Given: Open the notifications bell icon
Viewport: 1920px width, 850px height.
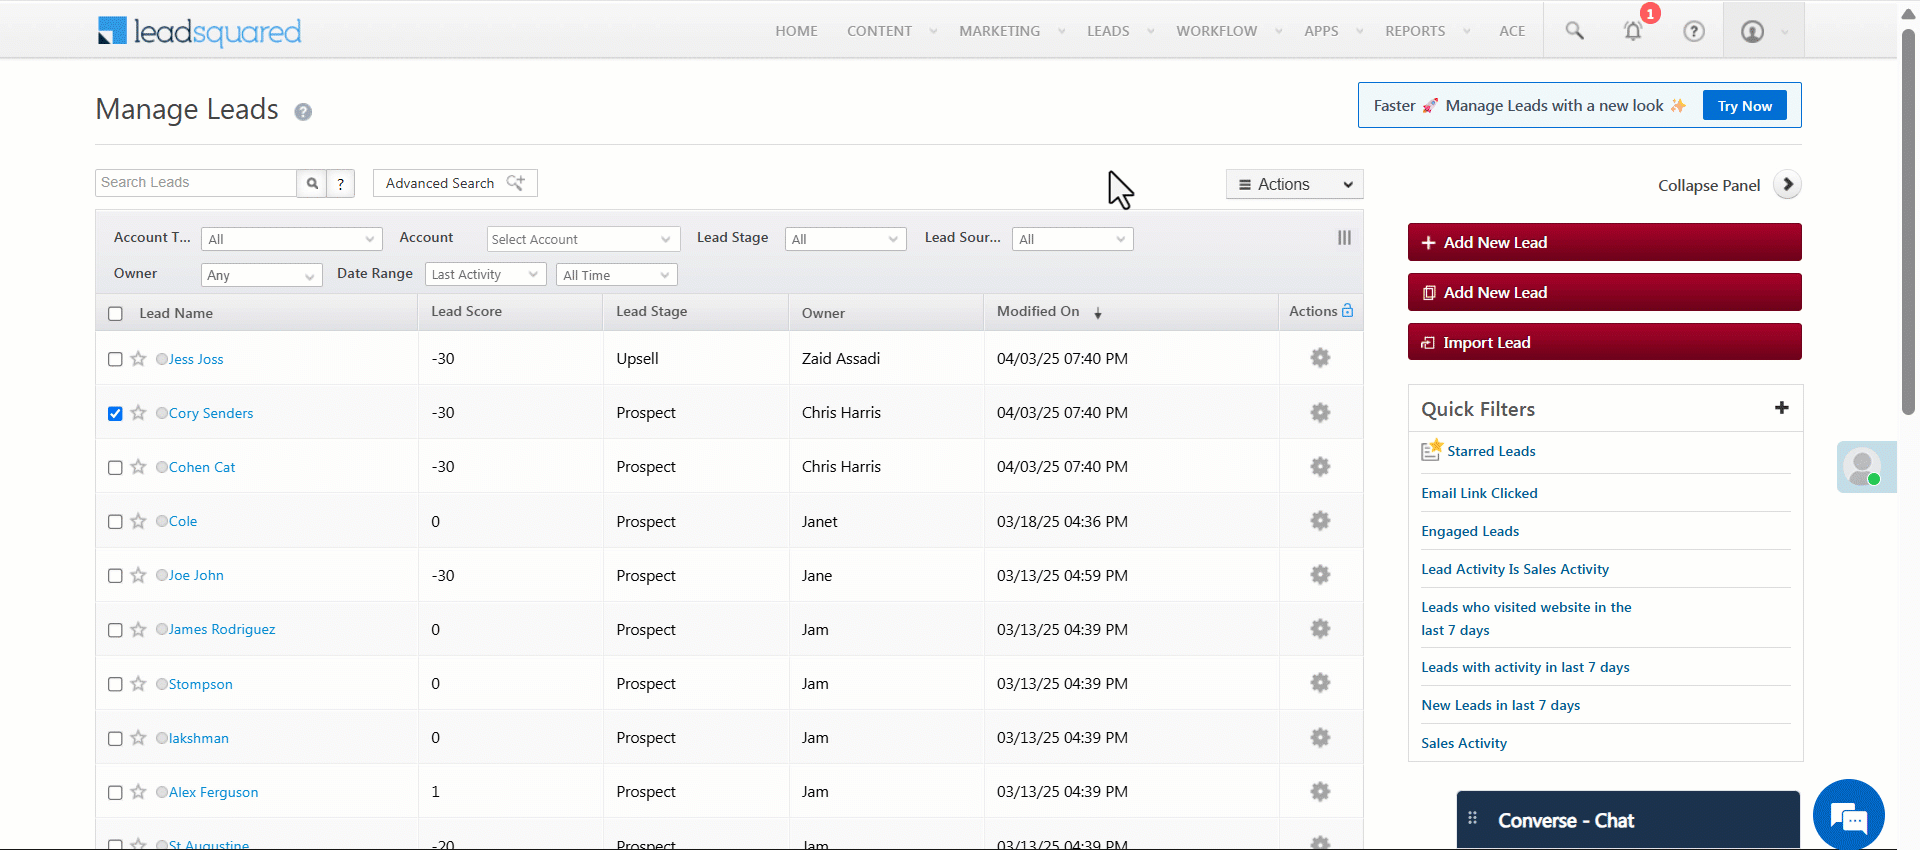Looking at the screenshot, I should pos(1633,31).
